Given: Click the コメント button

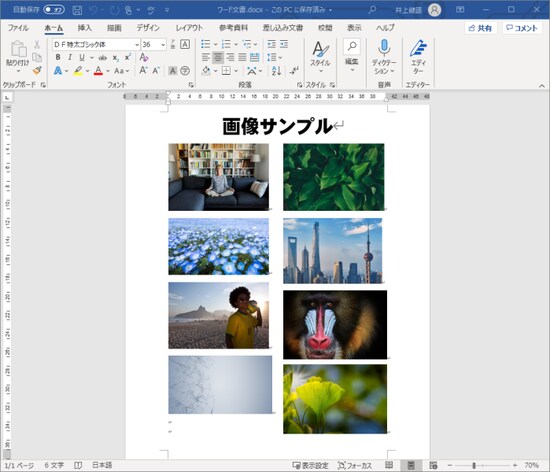Looking at the screenshot, I should (522, 28).
